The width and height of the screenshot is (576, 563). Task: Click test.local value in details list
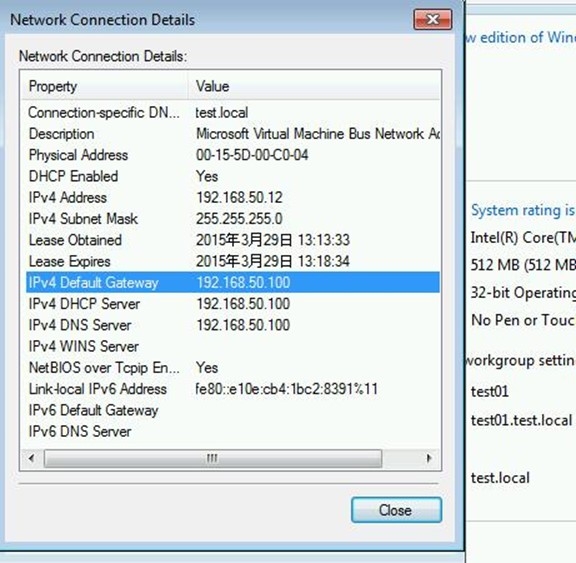tap(222, 112)
